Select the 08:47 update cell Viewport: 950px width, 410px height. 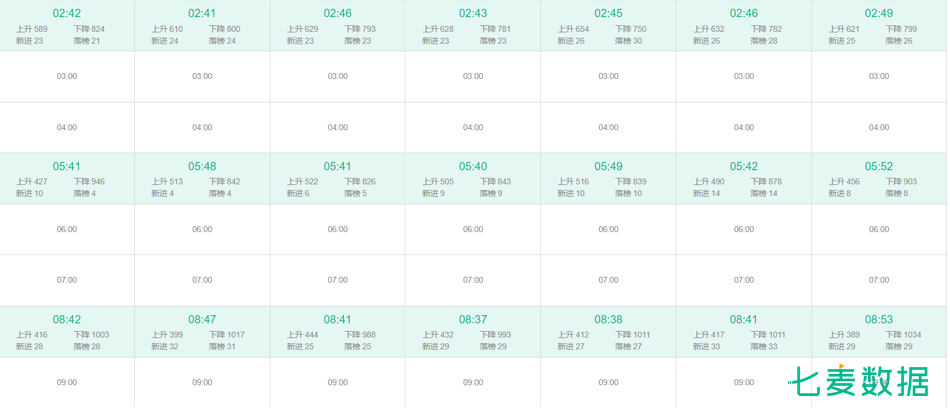click(x=202, y=332)
